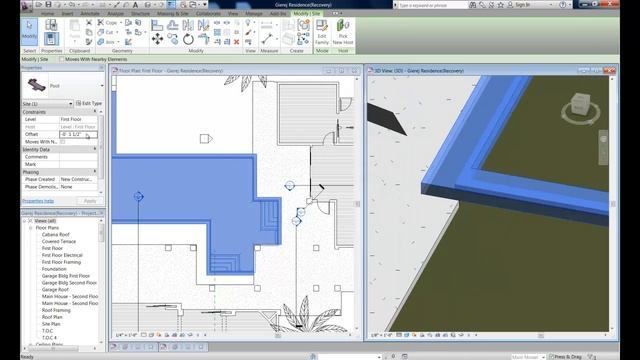Open the quick access toolbar customize dropdown
Image resolution: width=640 pixels, height=360 pixels.
[205, 5]
